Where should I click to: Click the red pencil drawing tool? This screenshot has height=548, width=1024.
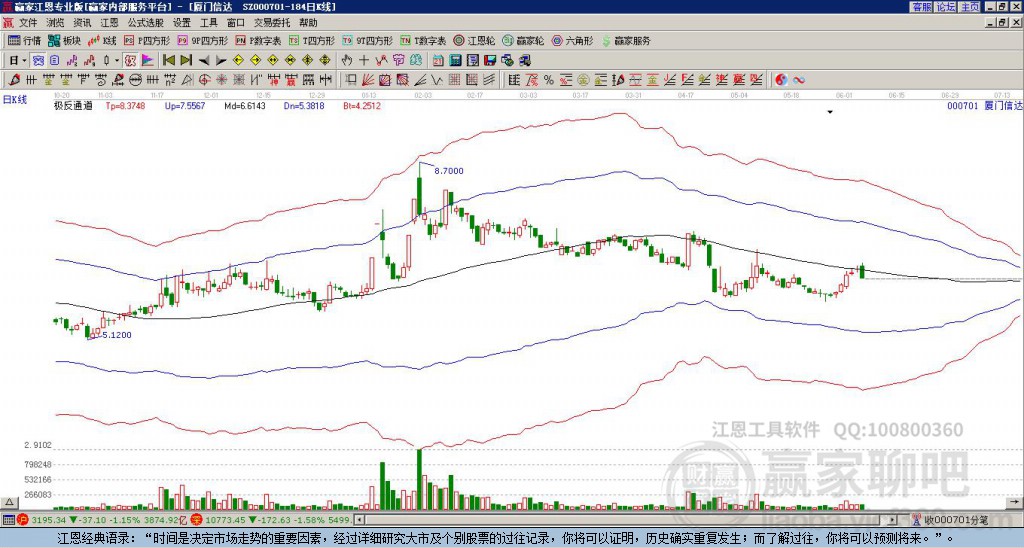pos(12,80)
